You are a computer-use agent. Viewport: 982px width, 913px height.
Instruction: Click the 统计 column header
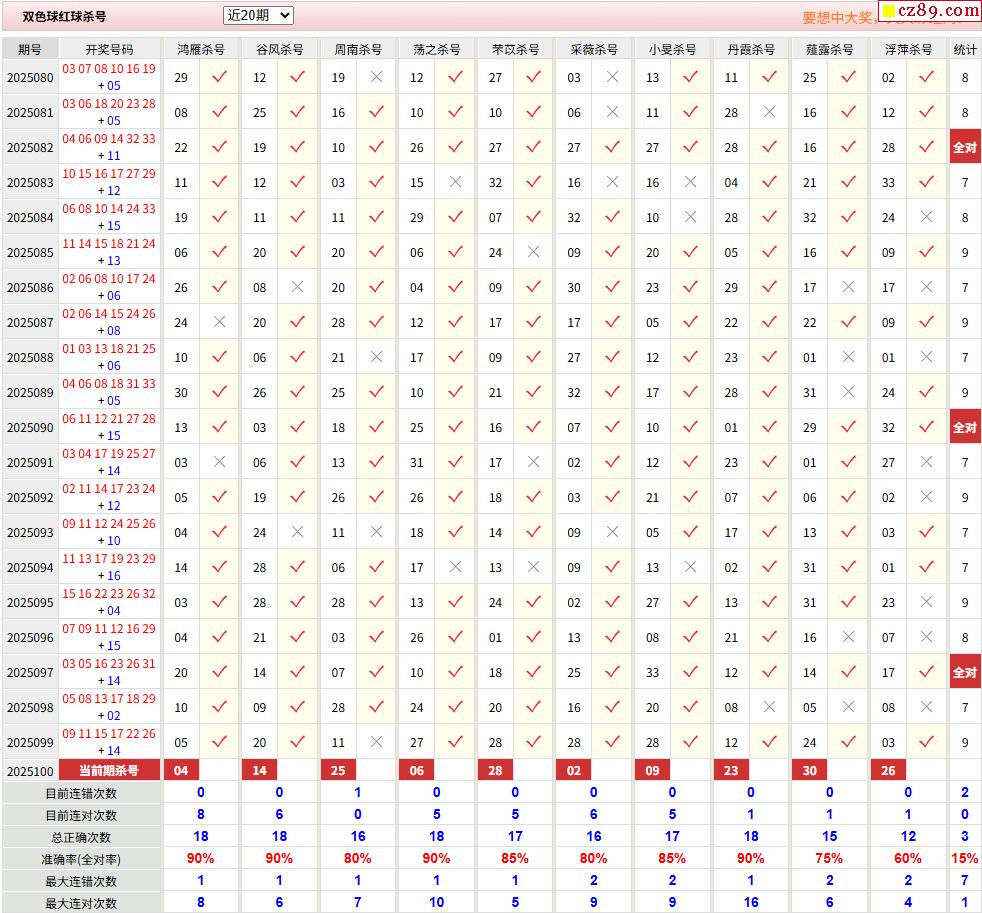tap(965, 49)
